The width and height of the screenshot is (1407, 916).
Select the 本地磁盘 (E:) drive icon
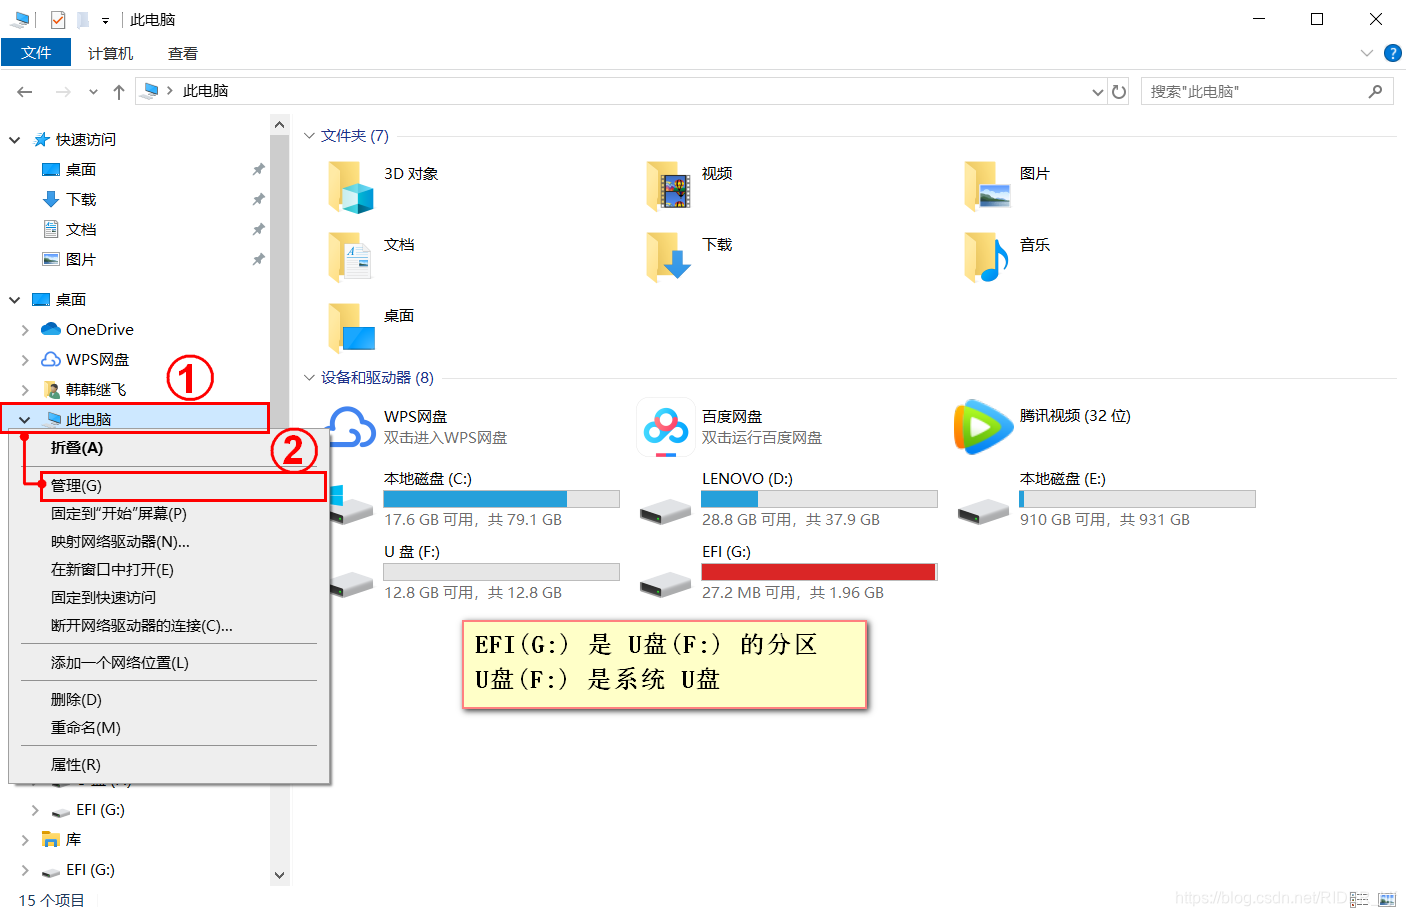(984, 512)
